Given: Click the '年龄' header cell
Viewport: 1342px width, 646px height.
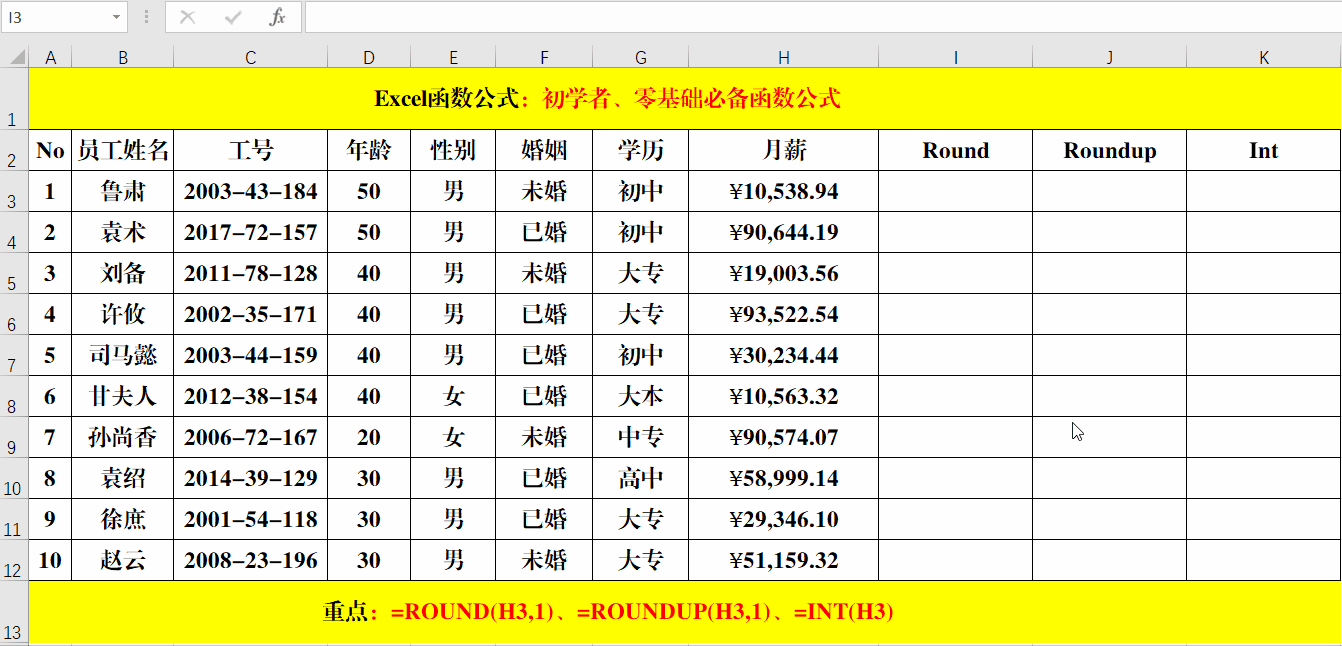Looking at the screenshot, I should [x=369, y=150].
